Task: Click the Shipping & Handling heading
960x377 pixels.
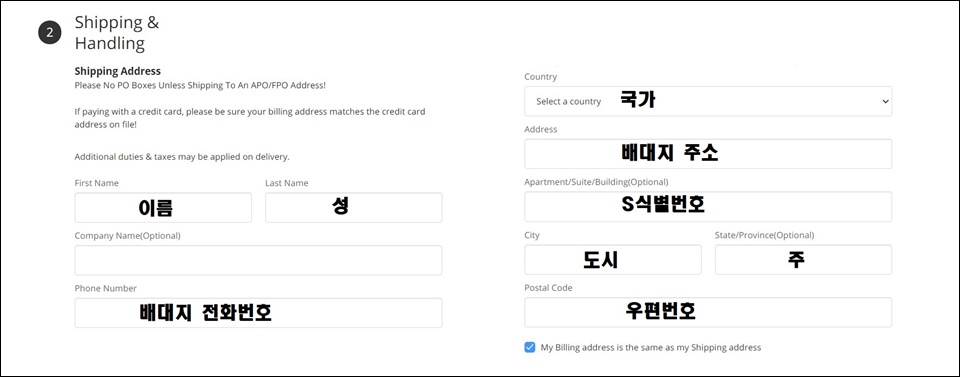Action: [x=117, y=33]
